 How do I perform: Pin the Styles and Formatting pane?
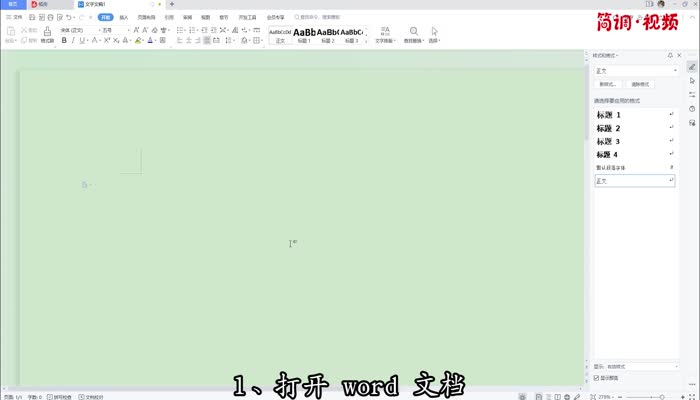670,55
